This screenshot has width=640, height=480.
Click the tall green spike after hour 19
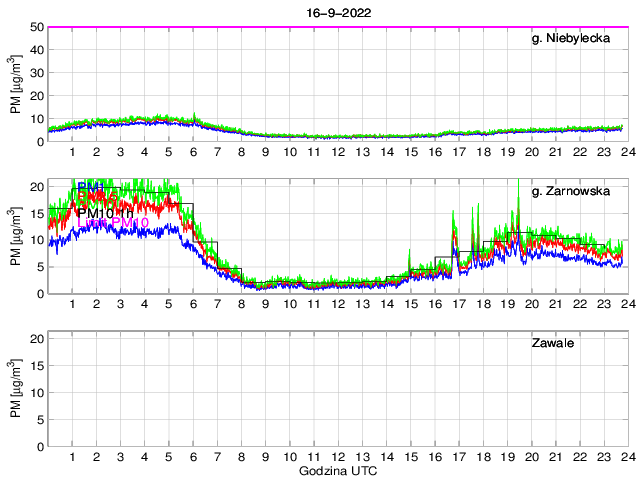518,183
